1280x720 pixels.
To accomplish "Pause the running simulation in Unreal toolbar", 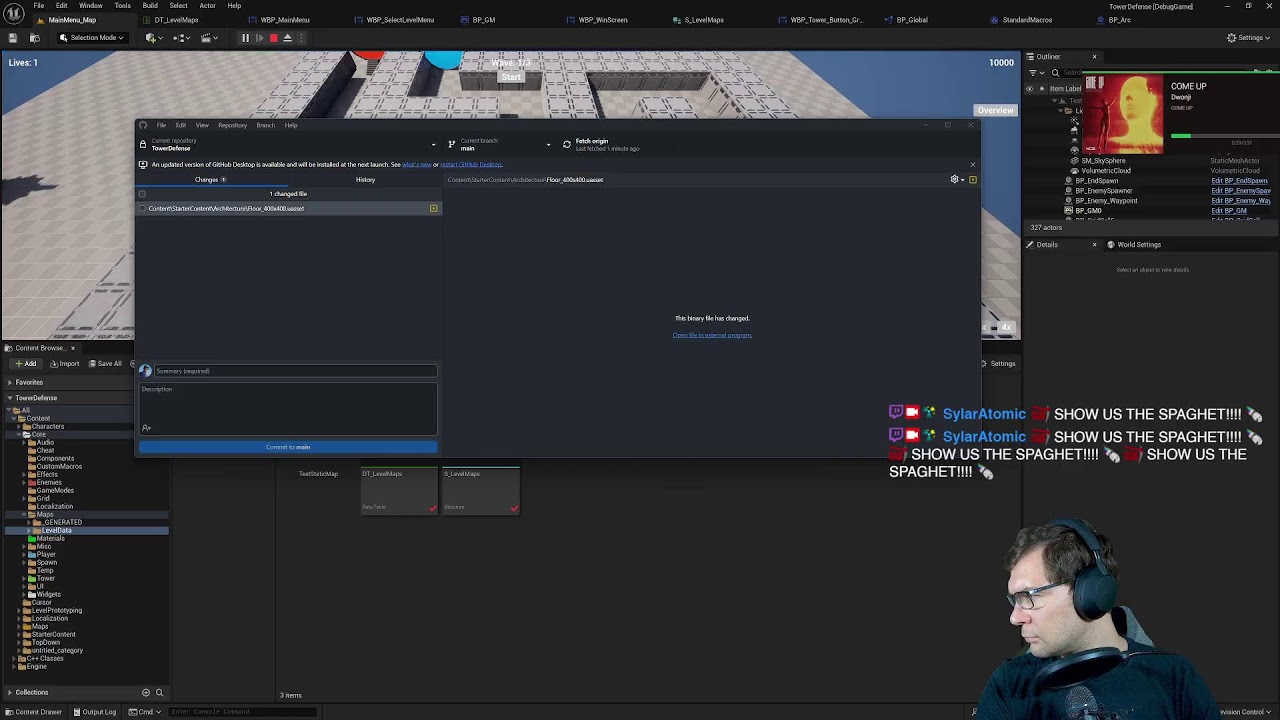I will (x=245, y=38).
